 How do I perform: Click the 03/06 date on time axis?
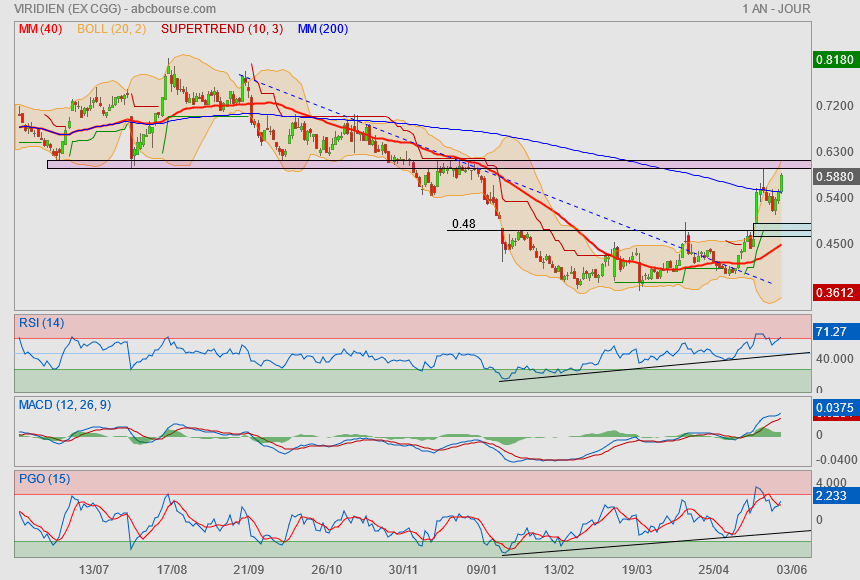792,569
